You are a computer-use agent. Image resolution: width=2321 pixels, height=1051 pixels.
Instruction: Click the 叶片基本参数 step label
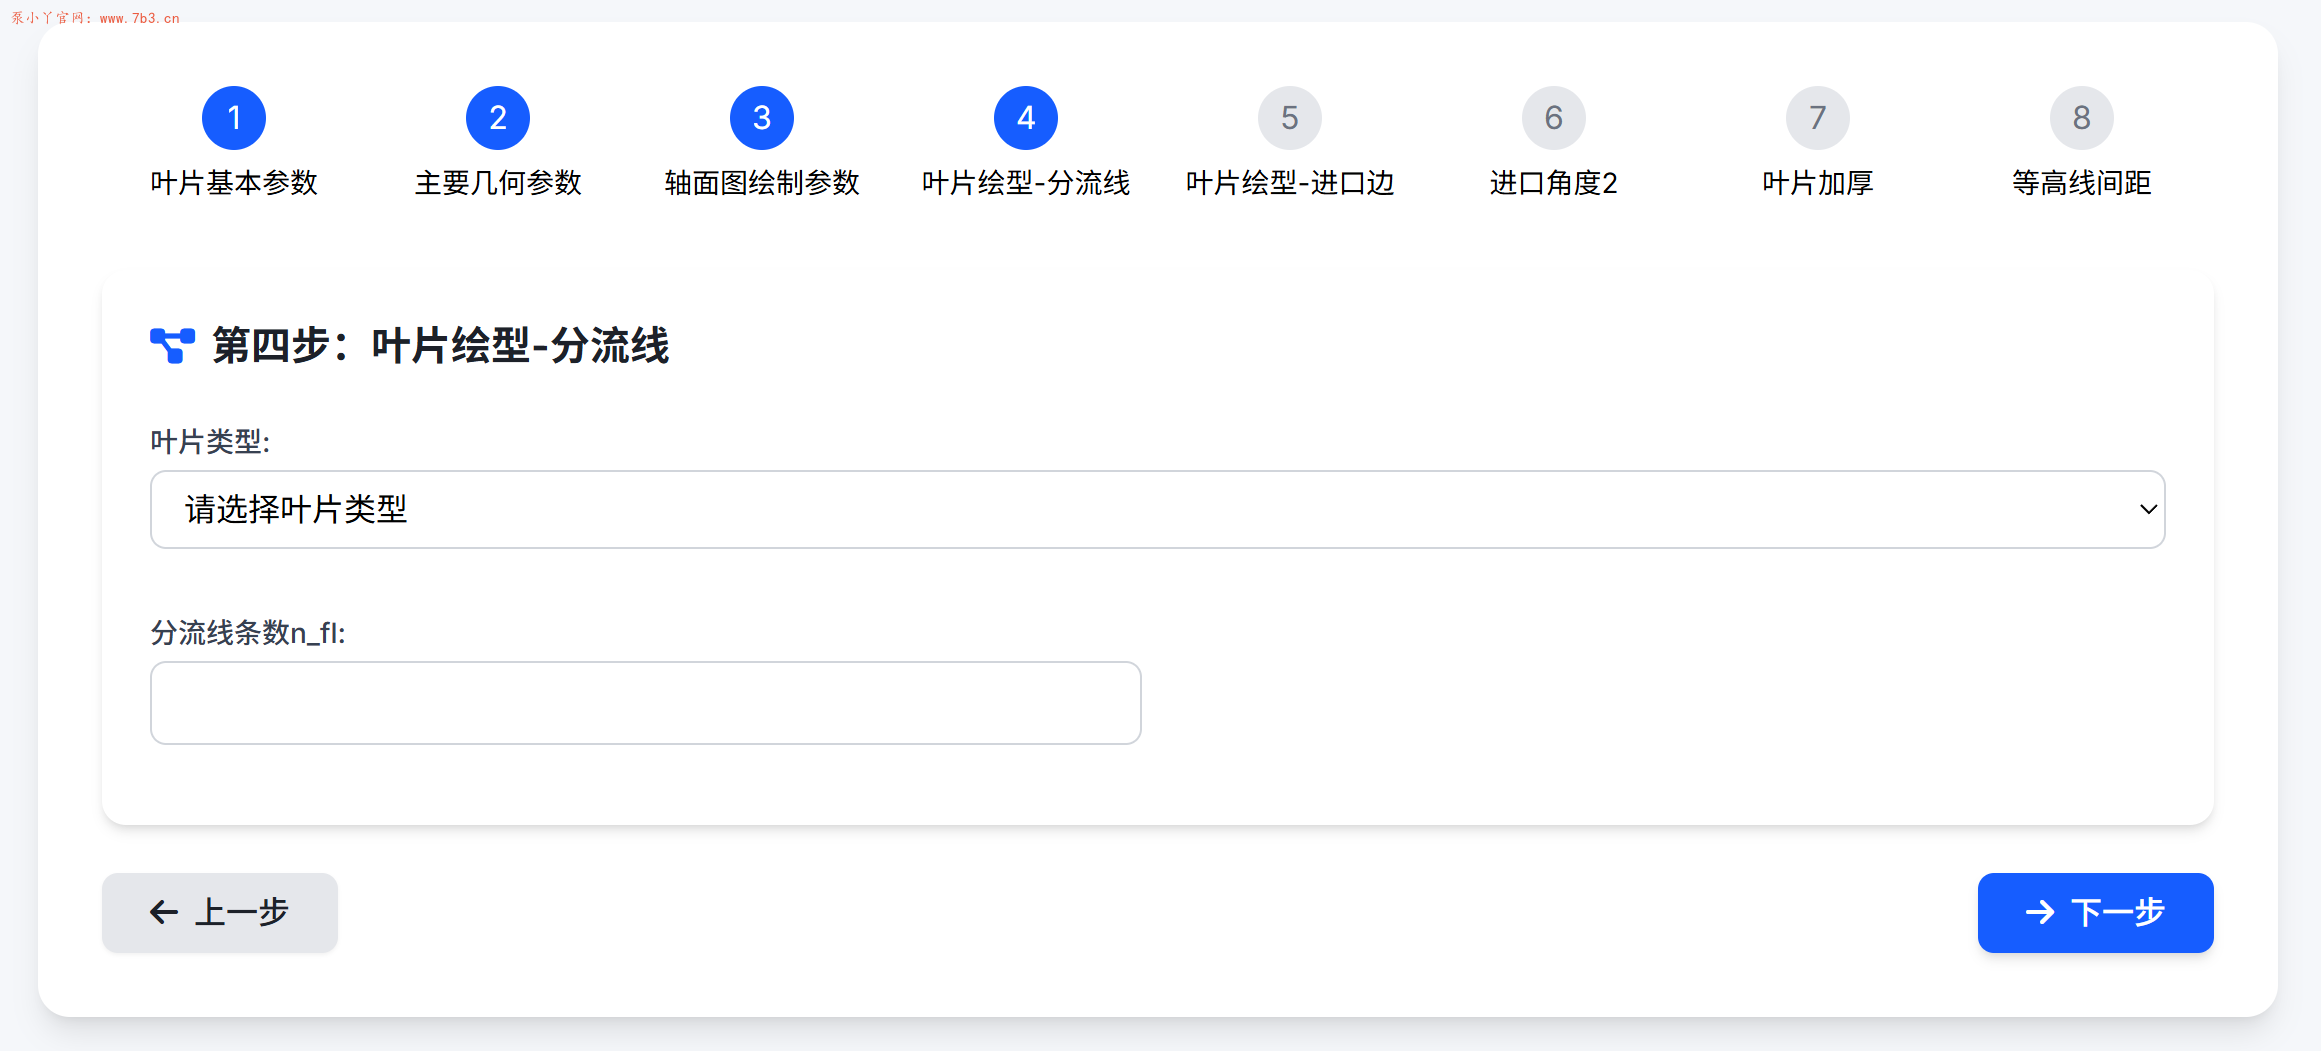pos(234,183)
